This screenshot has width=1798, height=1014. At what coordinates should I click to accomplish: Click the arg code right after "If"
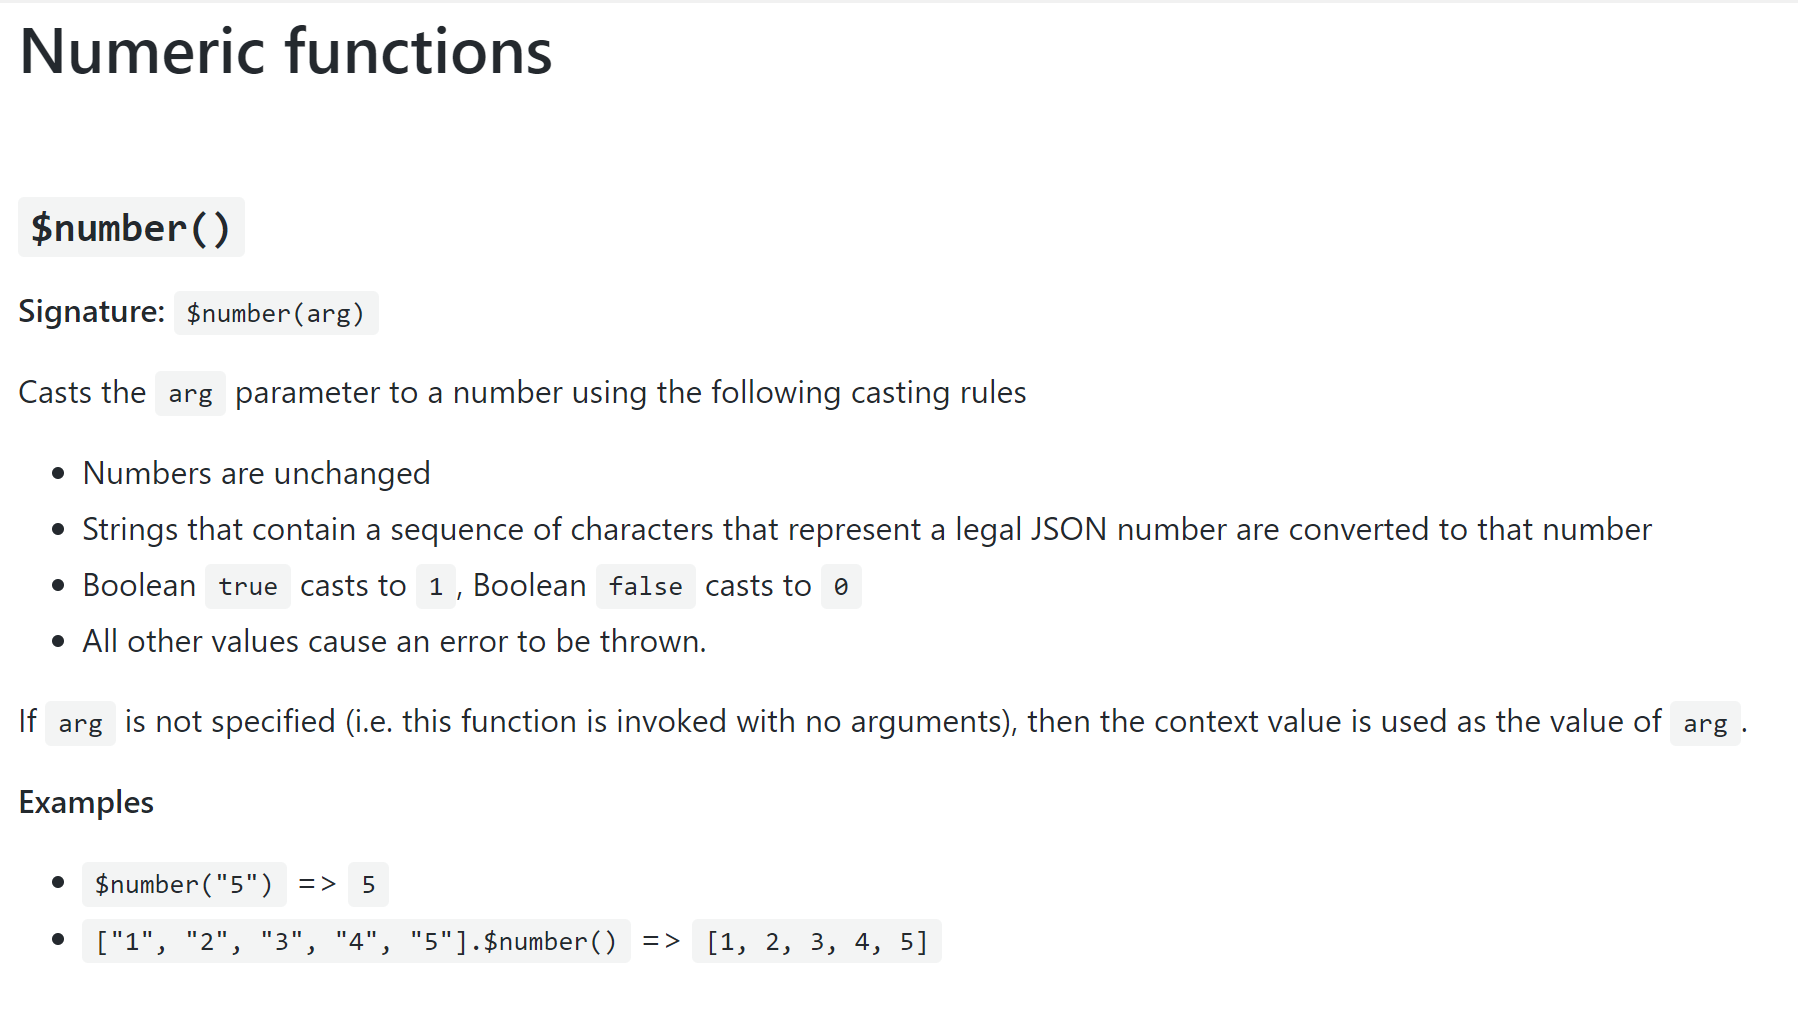(80, 723)
